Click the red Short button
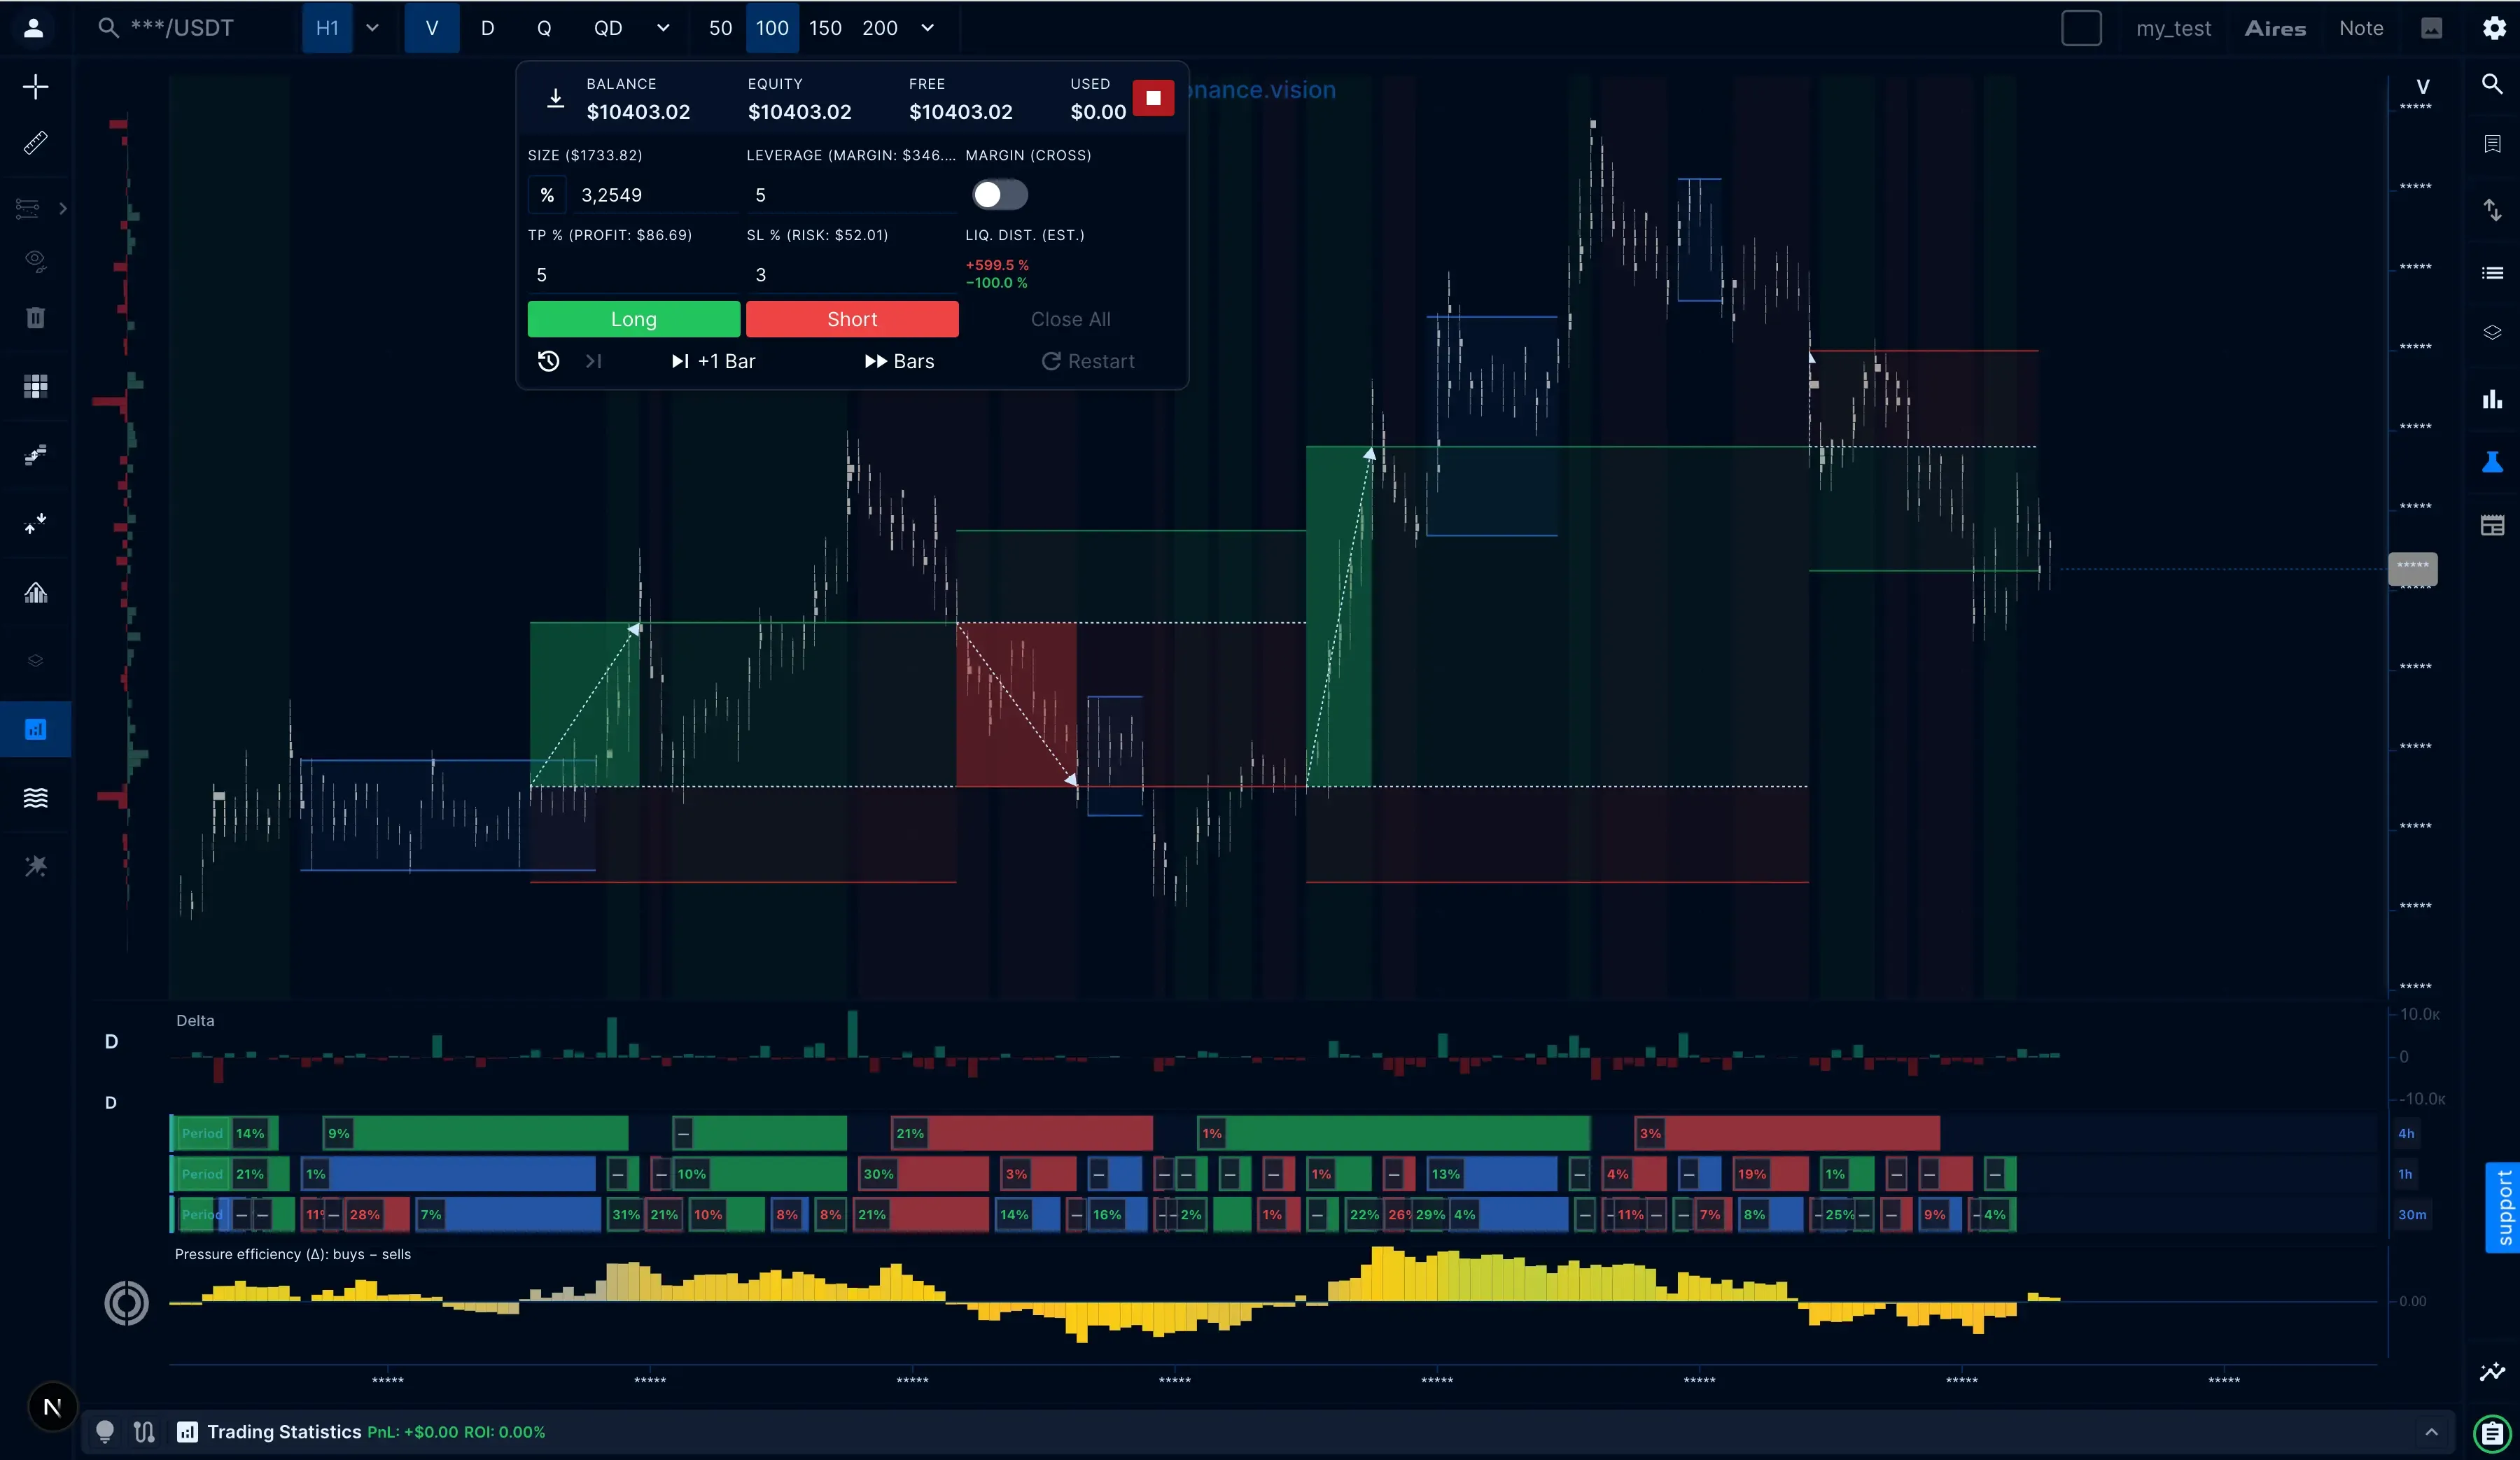Screen dimensions: 2520x1460 [x=852, y=319]
